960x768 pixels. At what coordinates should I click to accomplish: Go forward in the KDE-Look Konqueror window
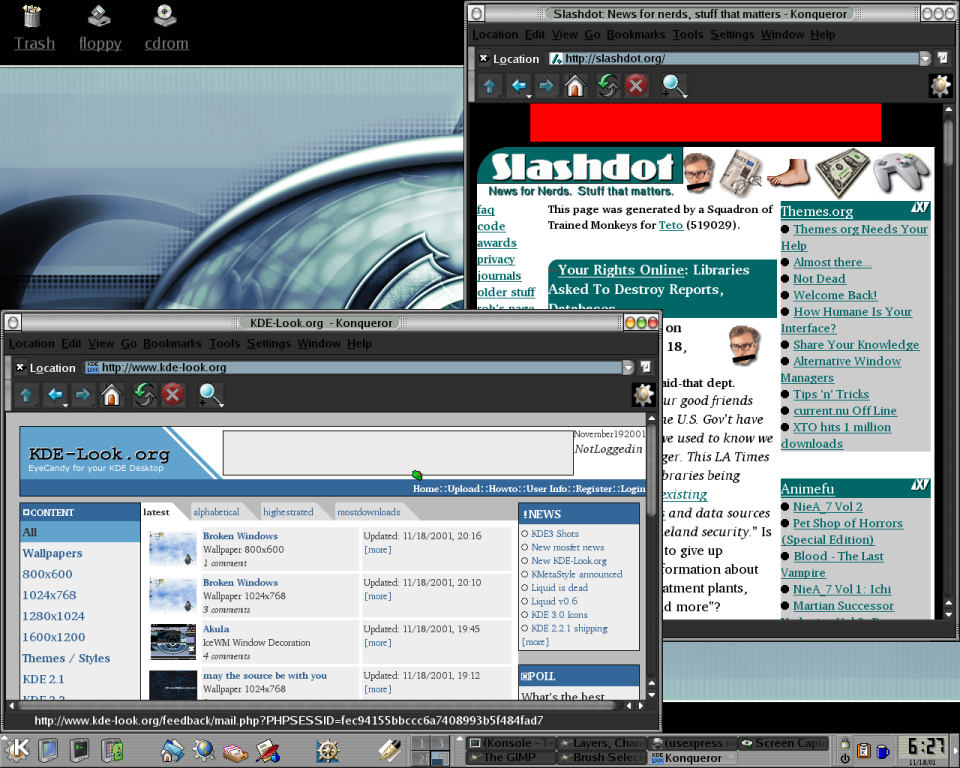pyautogui.click(x=83, y=396)
